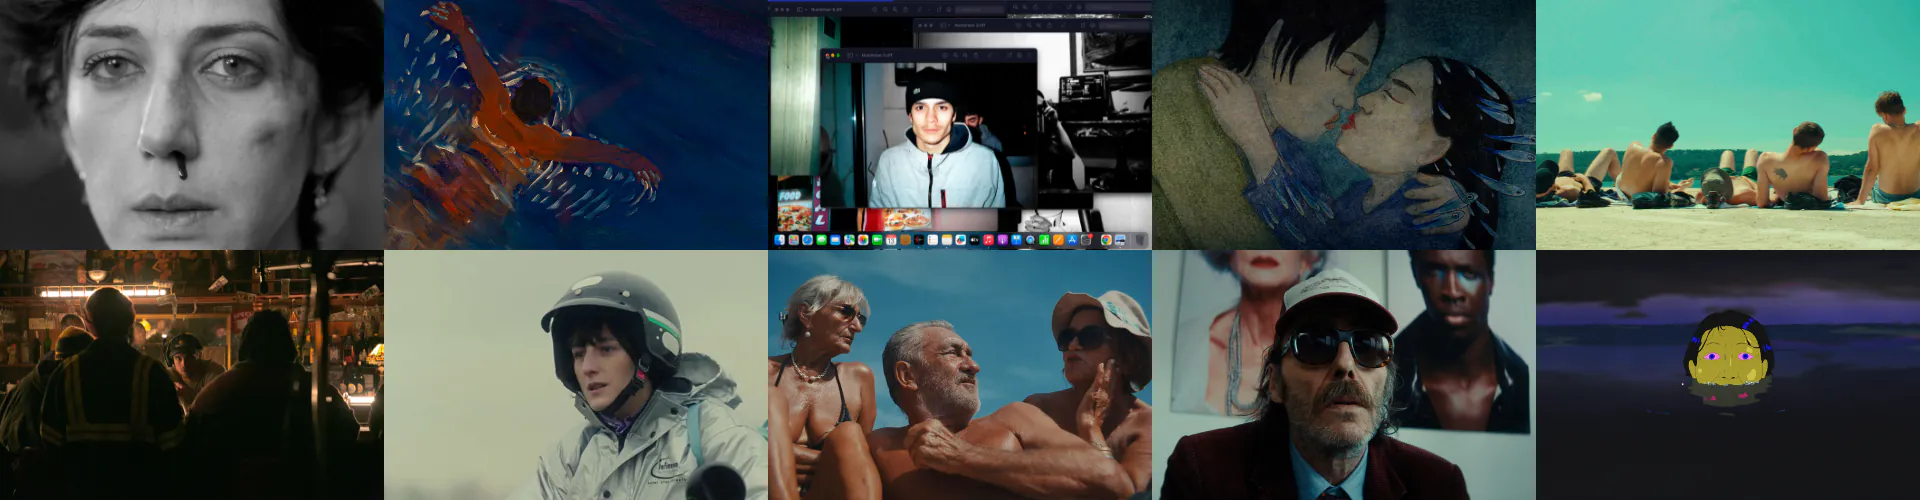Open the painted still of orange swimmer among fish
The width and height of the screenshot is (1920, 500).
576,124
